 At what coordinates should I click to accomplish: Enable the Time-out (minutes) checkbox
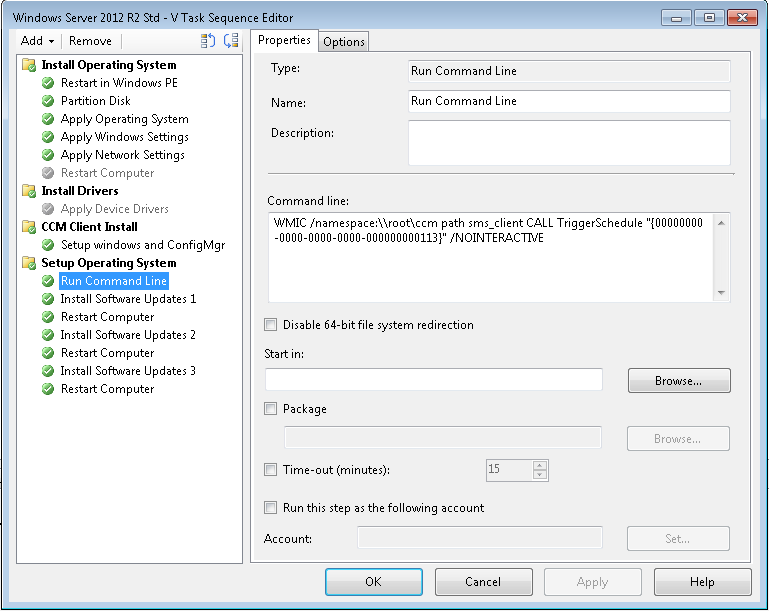pos(270,470)
